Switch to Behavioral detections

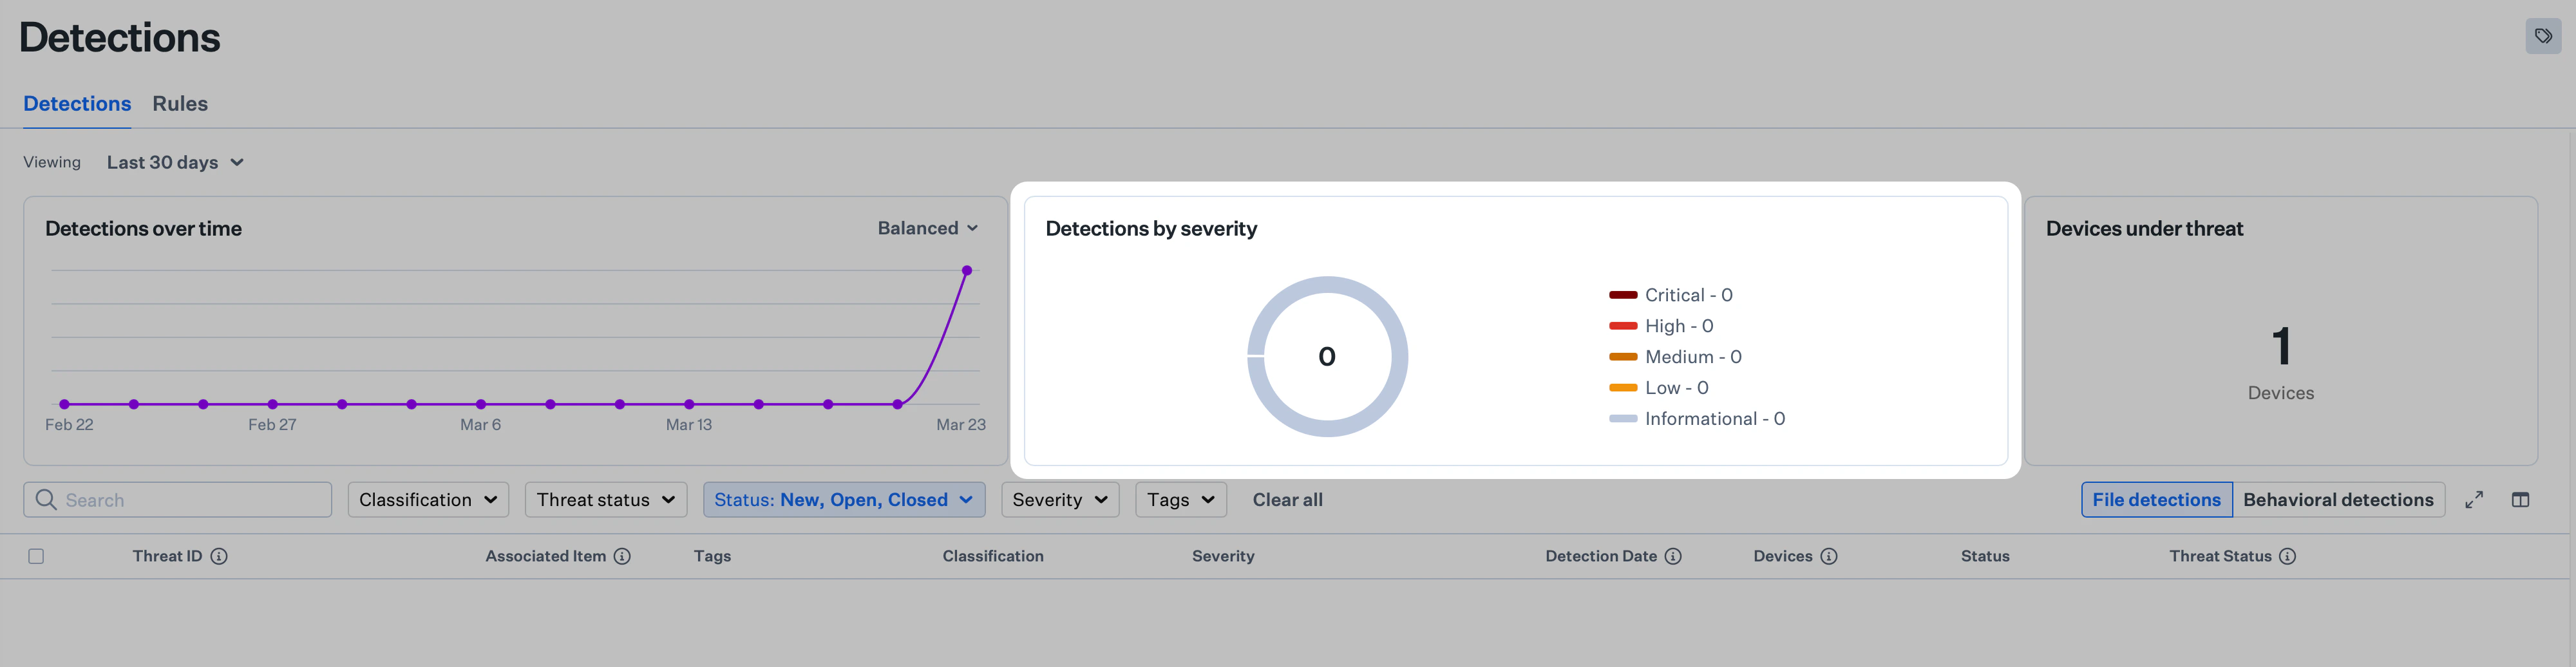pyautogui.click(x=2339, y=499)
